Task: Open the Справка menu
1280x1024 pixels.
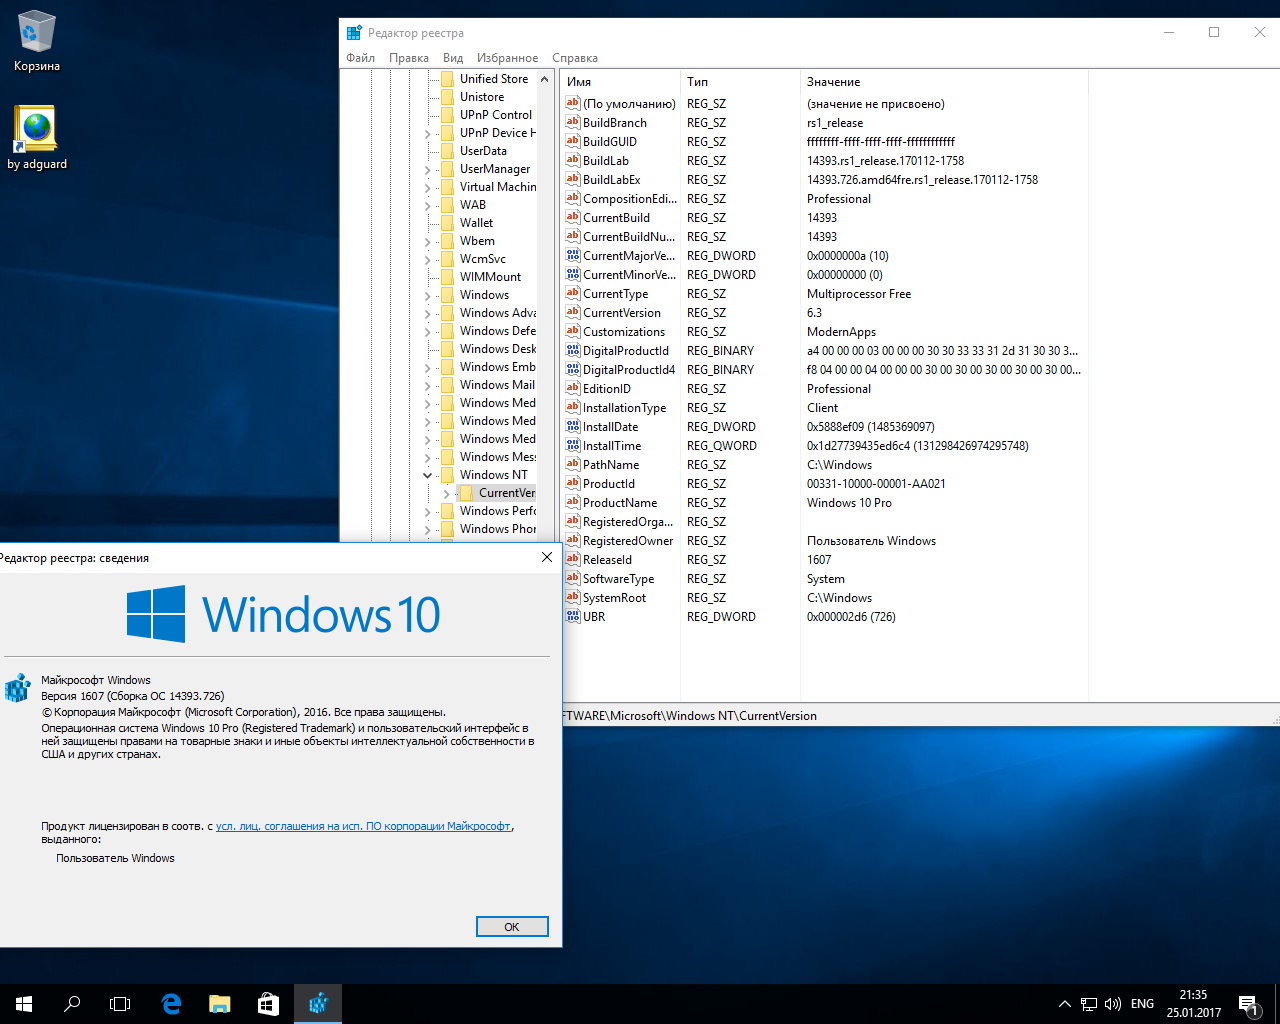Action: tap(575, 58)
